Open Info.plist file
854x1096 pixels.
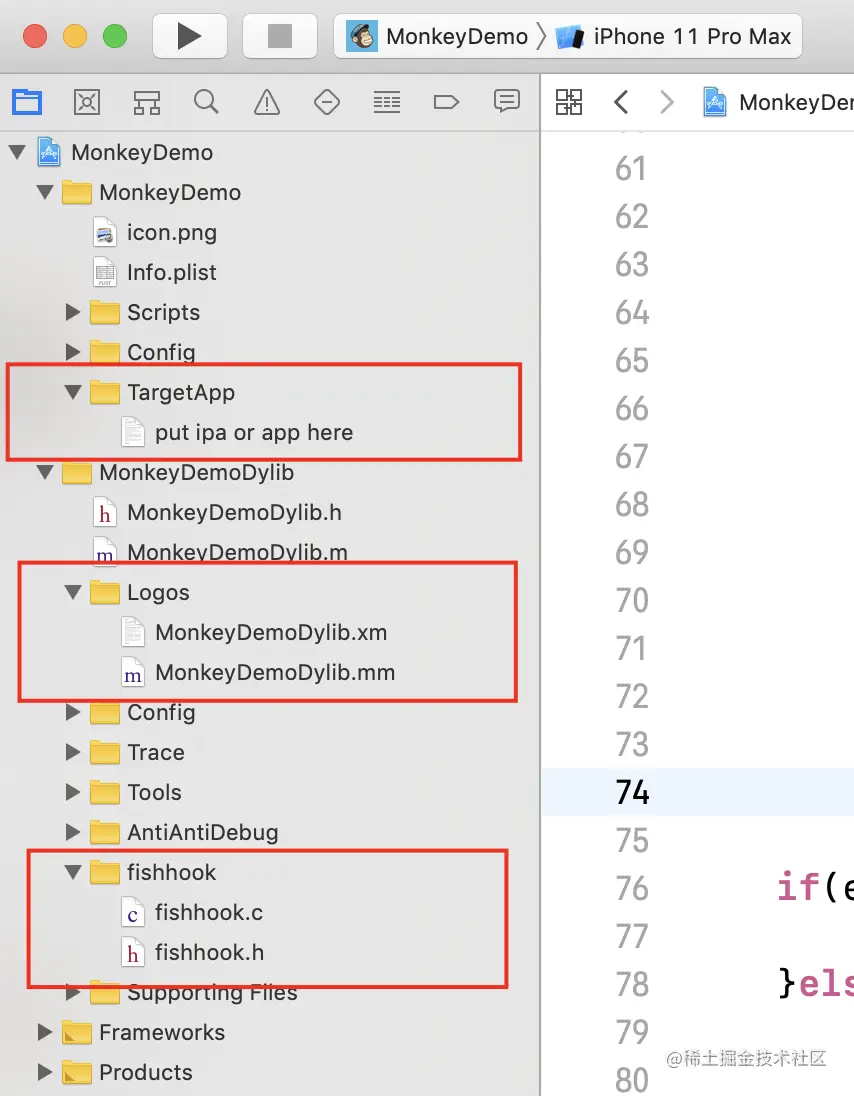155,272
